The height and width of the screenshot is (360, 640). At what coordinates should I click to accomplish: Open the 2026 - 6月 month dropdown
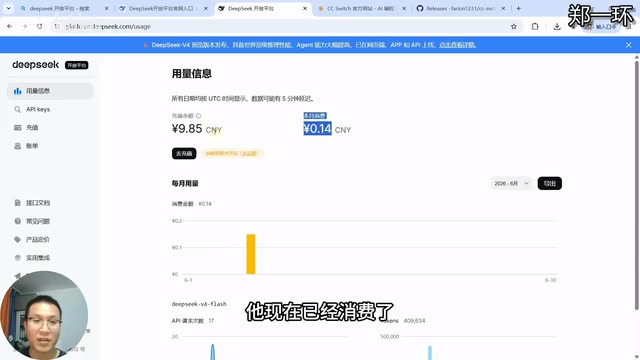(x=511, y=183)
